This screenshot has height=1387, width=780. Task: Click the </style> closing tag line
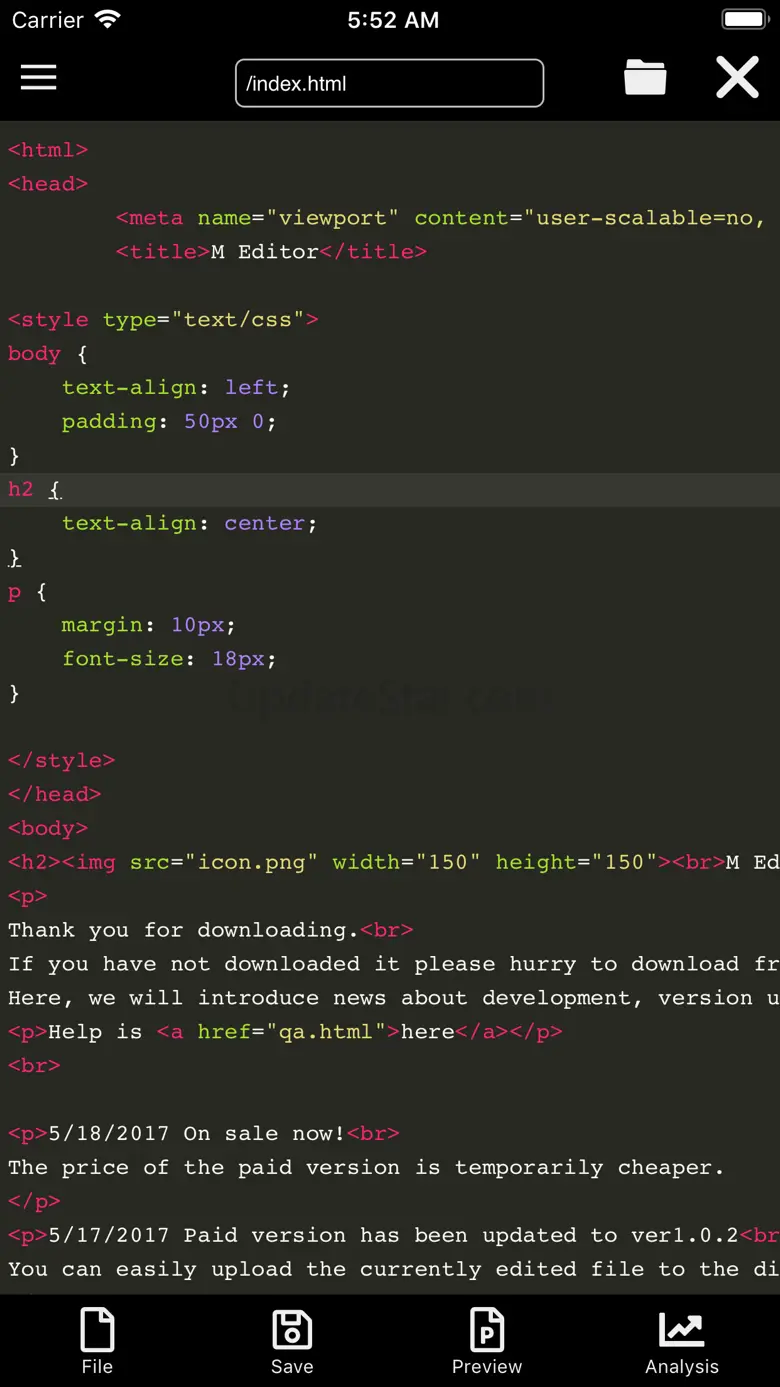pos(61,761)
